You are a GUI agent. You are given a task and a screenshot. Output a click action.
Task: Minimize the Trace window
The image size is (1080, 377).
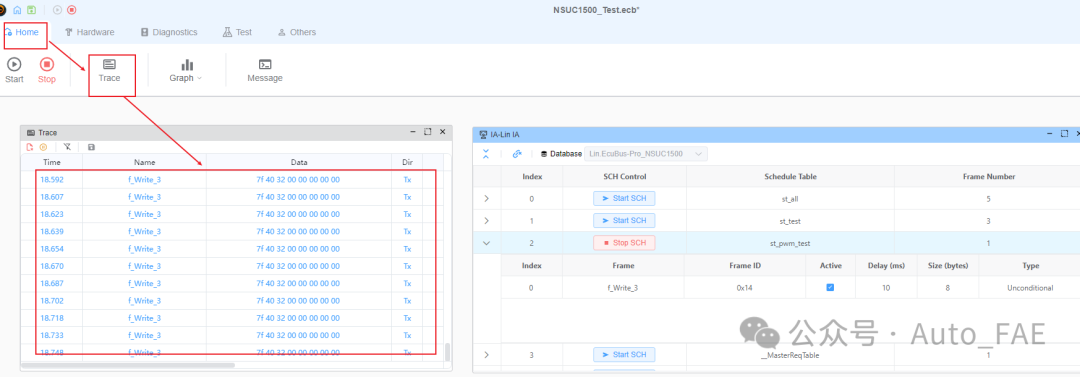point(412,132)
